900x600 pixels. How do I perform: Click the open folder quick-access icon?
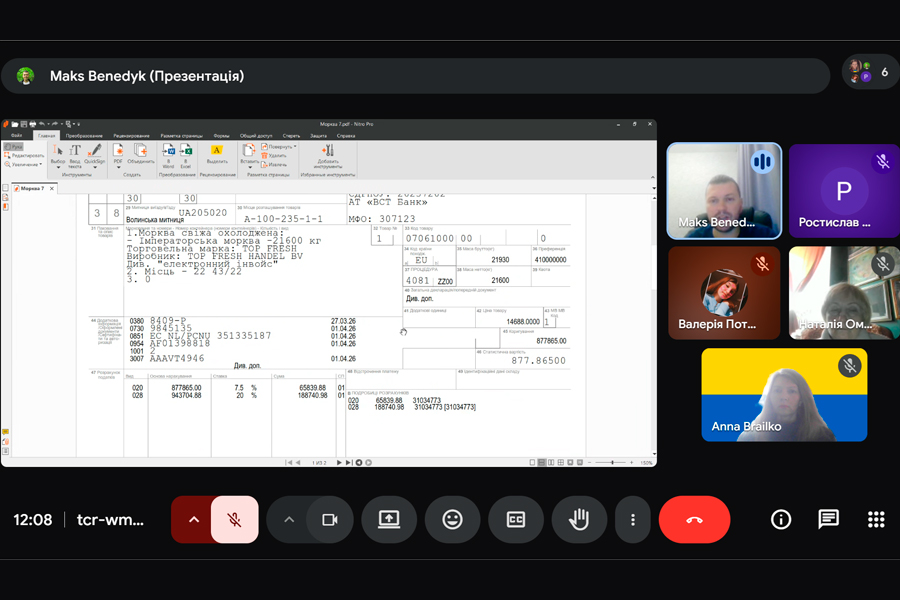[x=14, y=124]
